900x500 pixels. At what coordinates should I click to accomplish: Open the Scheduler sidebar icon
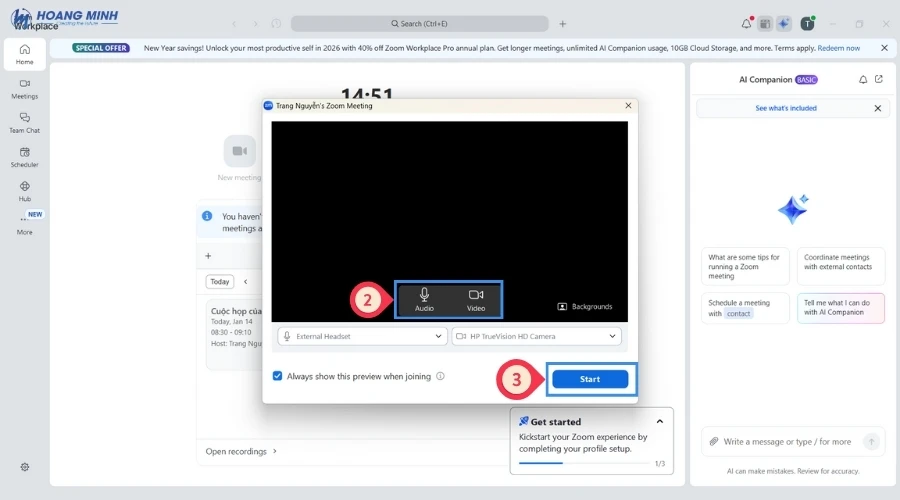click(x=25, y=157)
